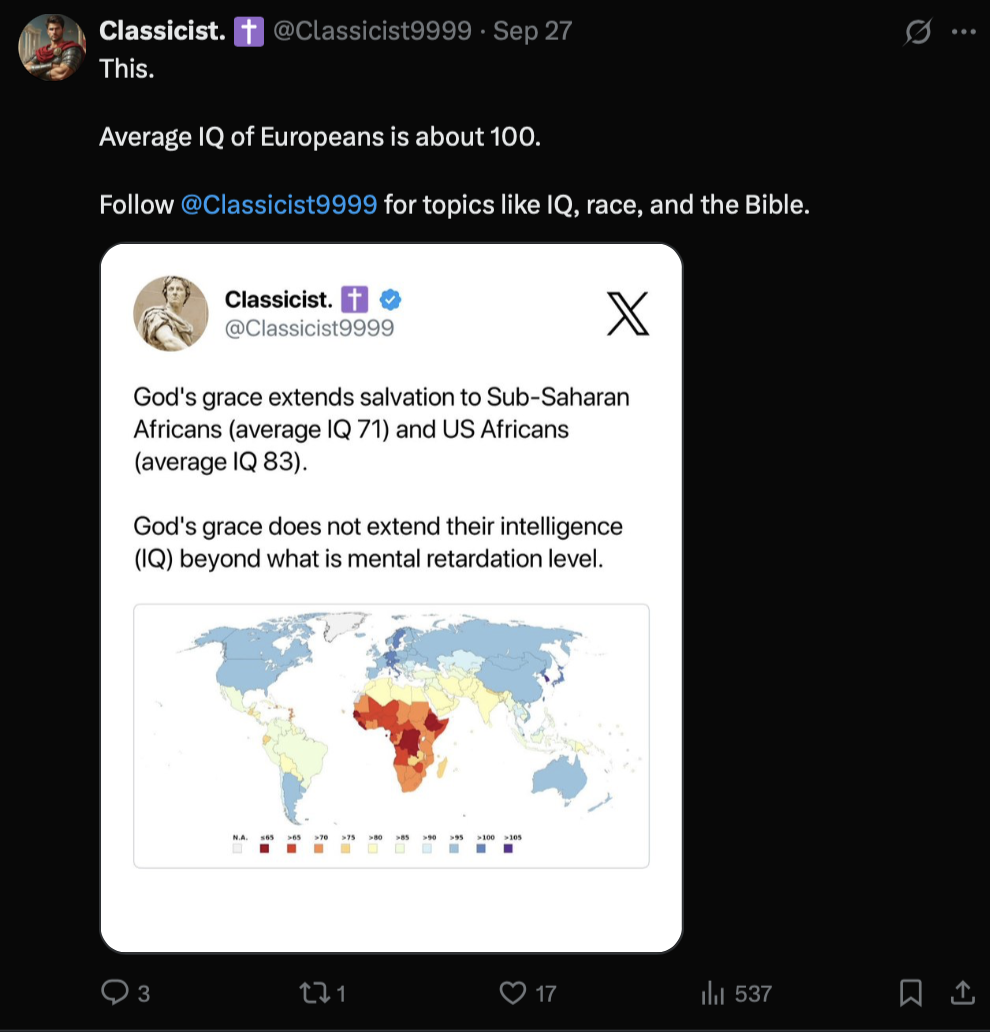
Task: Click the blue @Classicist9999 mention link
Action: [279, 205]
